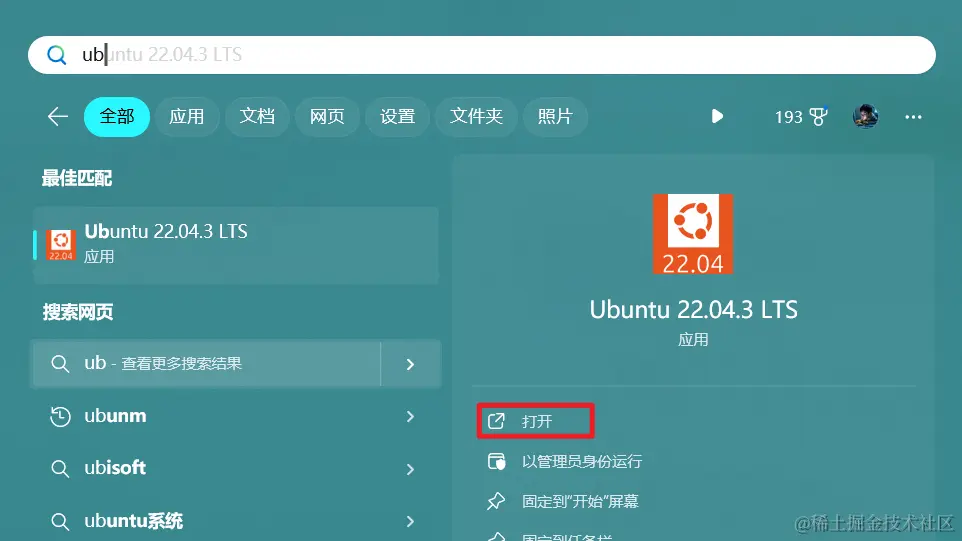This screenshot has width=962, height=541.
Task: Select 'ub - 查看更多搜索结果' web search row
Action: coord(207,364)
